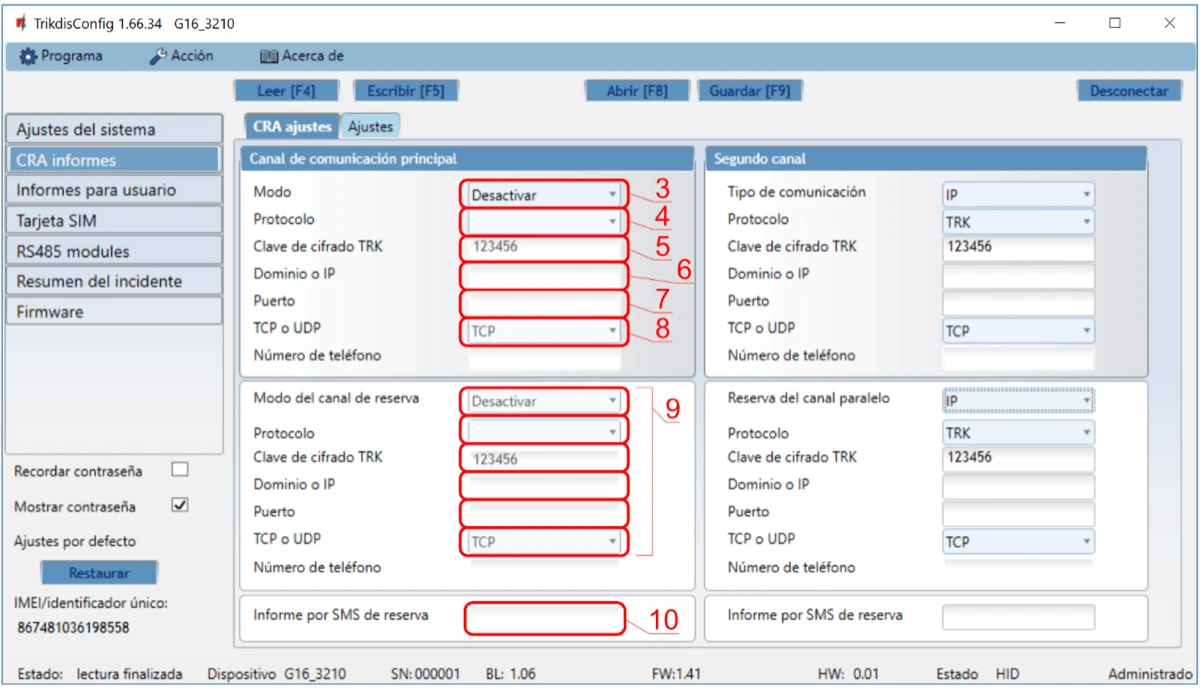
Task: Click the Acerca de book icon
Action: click(x=268, y=56)
